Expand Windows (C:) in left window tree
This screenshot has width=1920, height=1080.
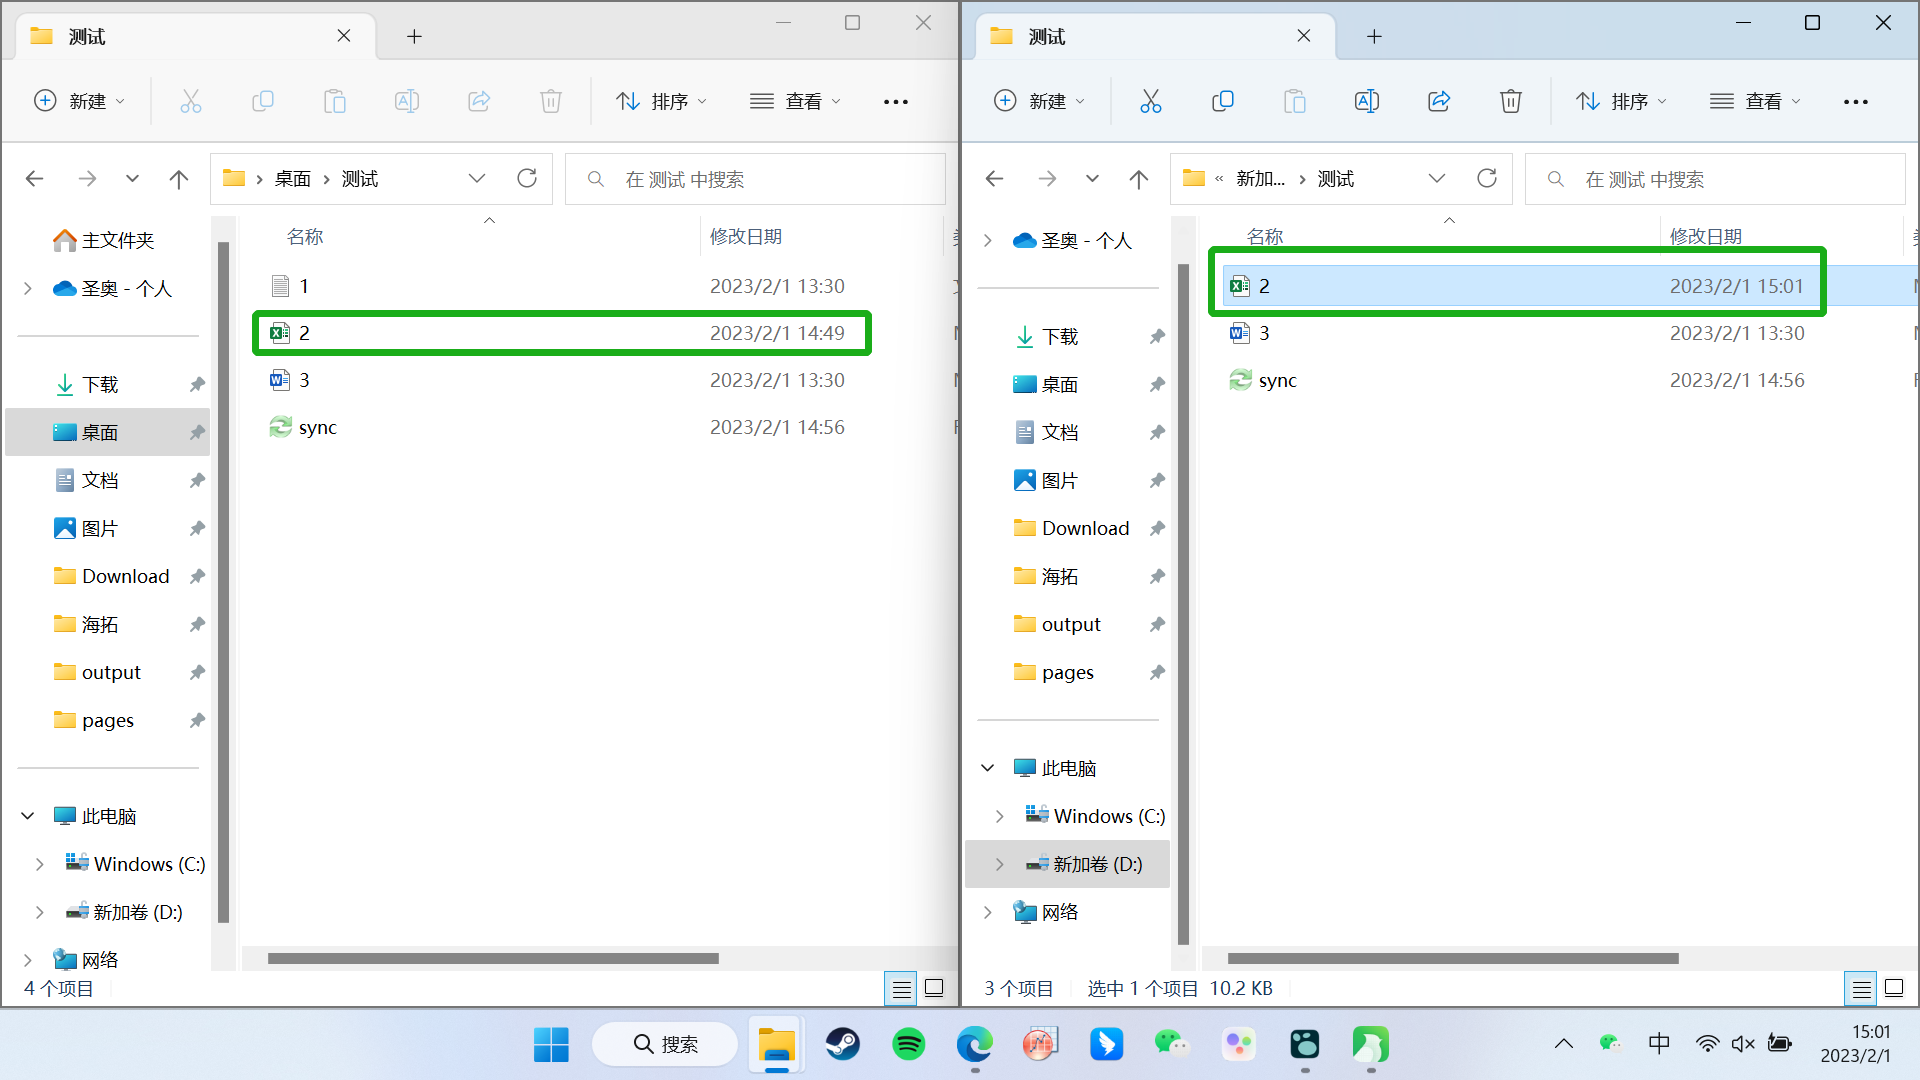point(39,864)
